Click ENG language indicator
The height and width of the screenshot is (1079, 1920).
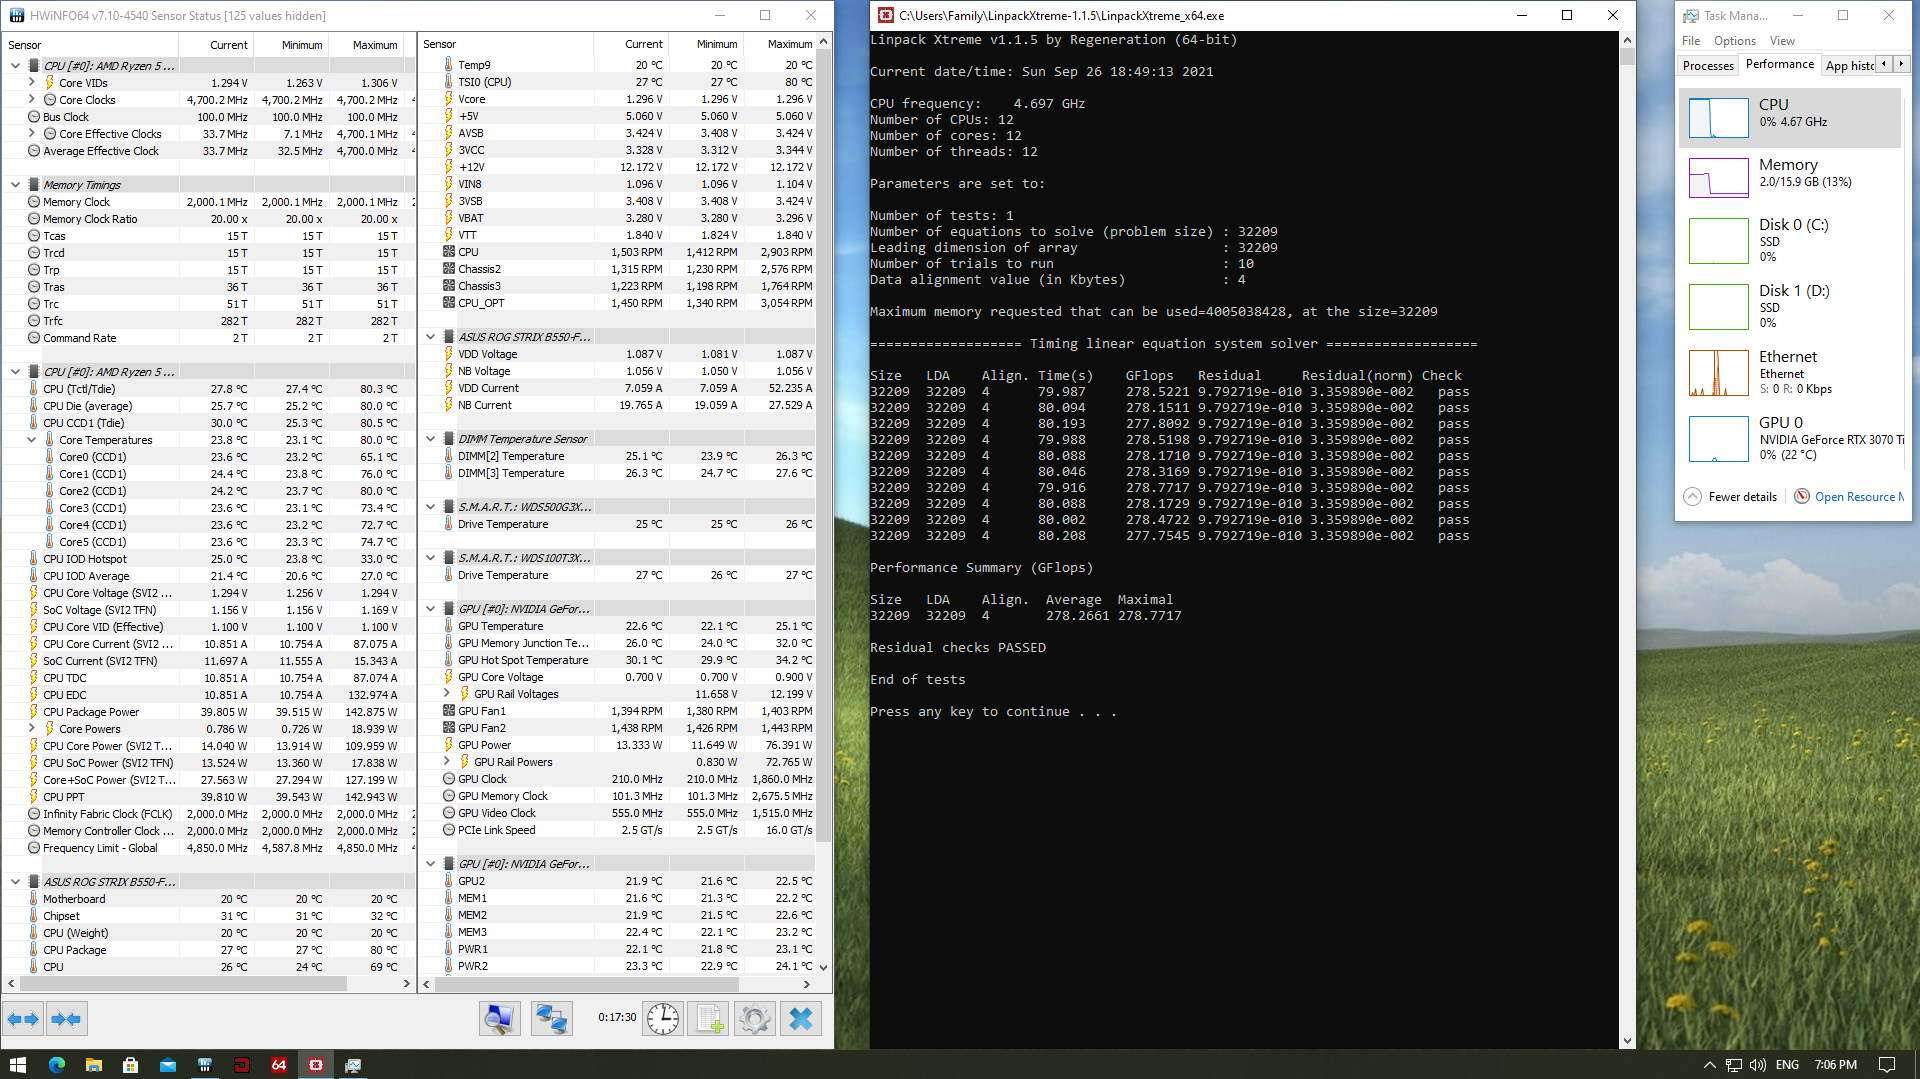tap(1787, 1065)
